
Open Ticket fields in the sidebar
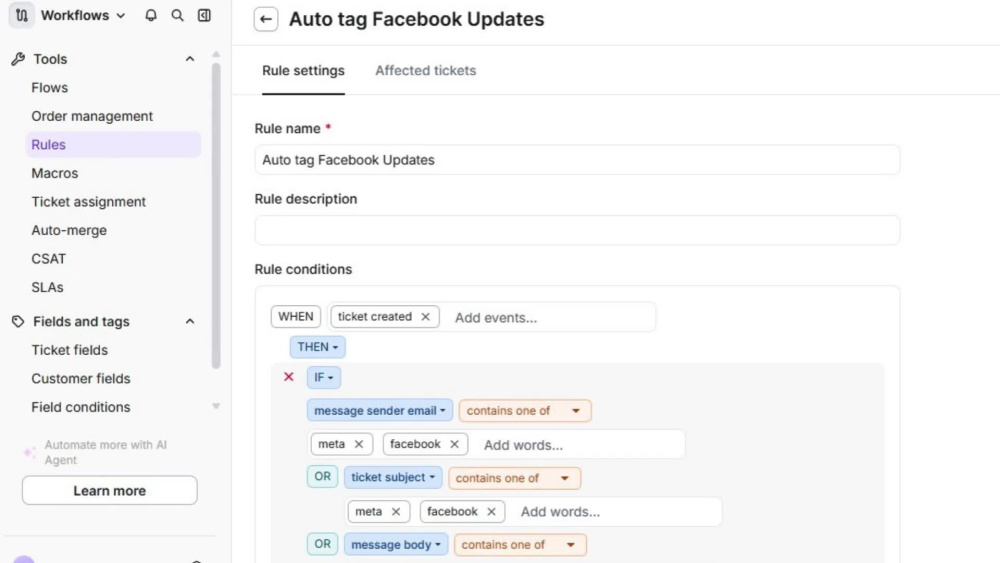coord(70,350)
